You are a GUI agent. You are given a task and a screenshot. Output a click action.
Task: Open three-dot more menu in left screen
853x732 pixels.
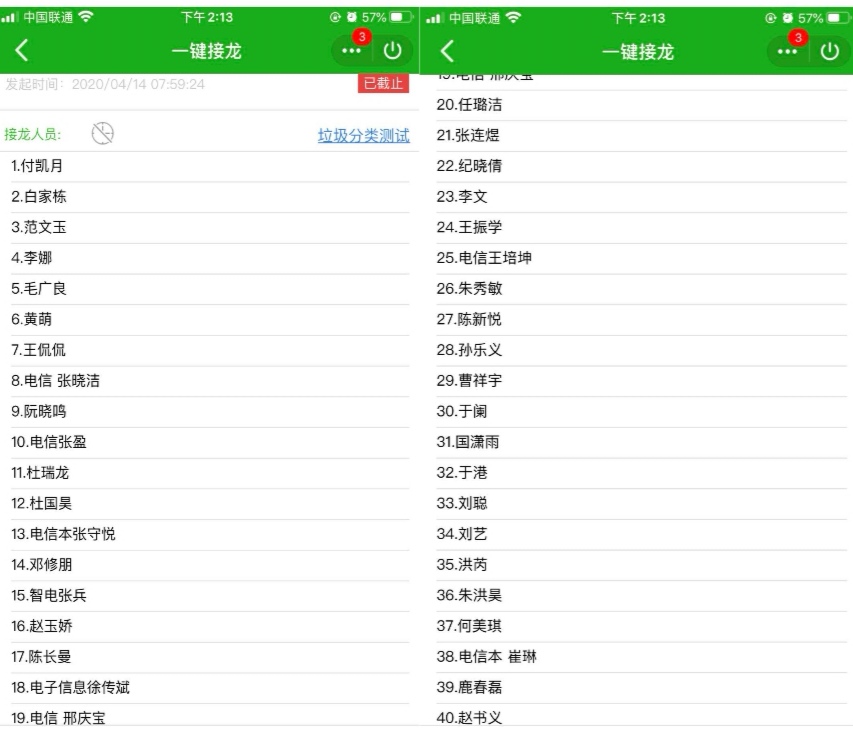tap(349, 50)
